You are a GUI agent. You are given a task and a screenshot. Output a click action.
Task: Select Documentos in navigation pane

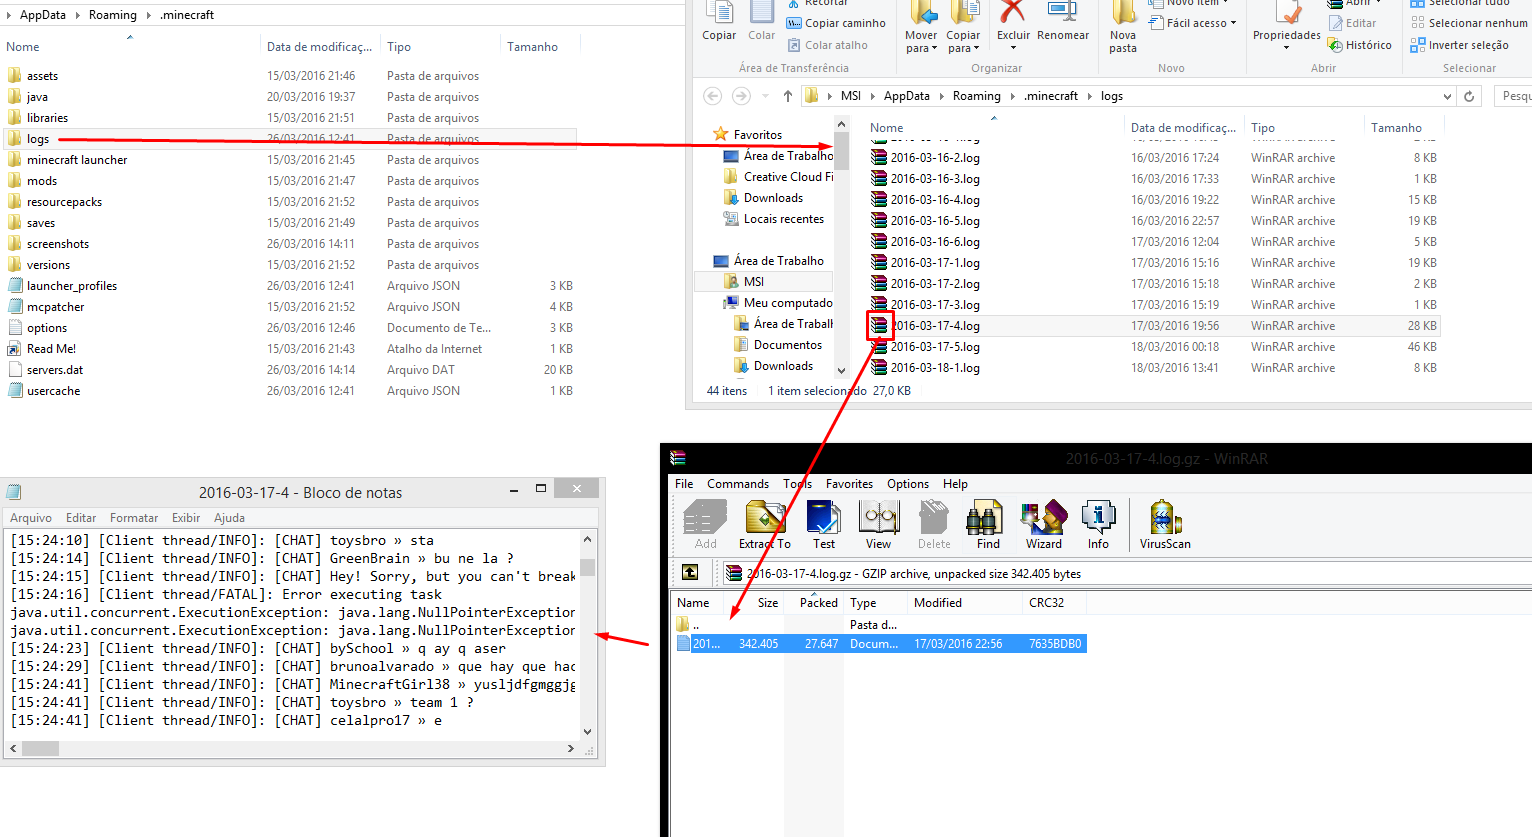(788, 345)
